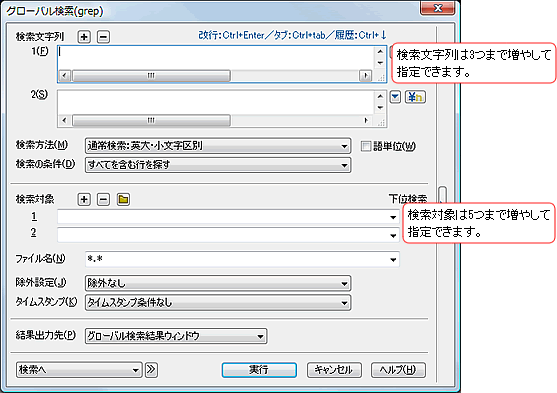Open the タイムスタンプ(K) dropdown
Image resolution: width=557 pixels, height=393 pixels.
coord(218,303)
